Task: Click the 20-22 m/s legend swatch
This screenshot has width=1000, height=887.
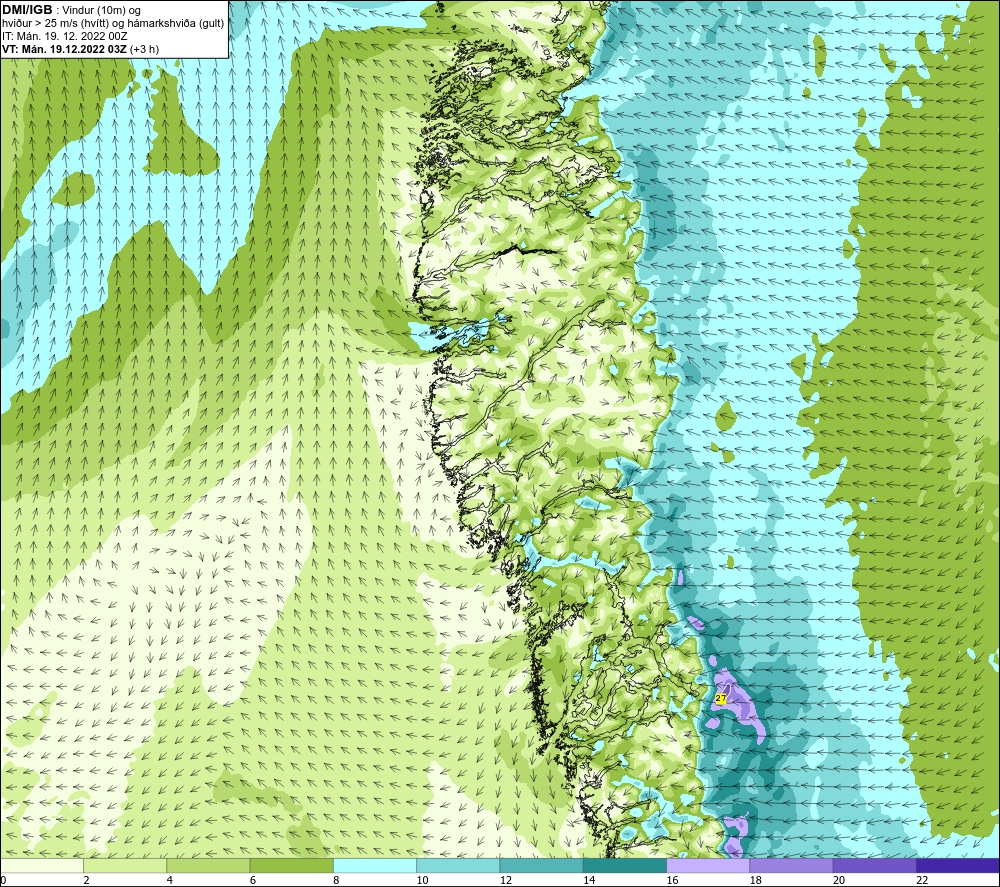Action: [x=874, y=865]
